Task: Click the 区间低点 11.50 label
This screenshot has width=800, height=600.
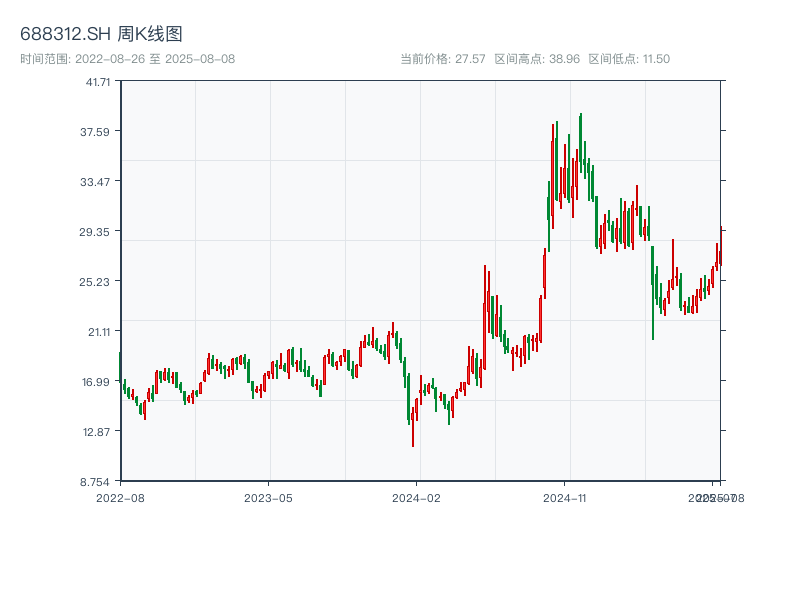Action: (x=629, y=59)
